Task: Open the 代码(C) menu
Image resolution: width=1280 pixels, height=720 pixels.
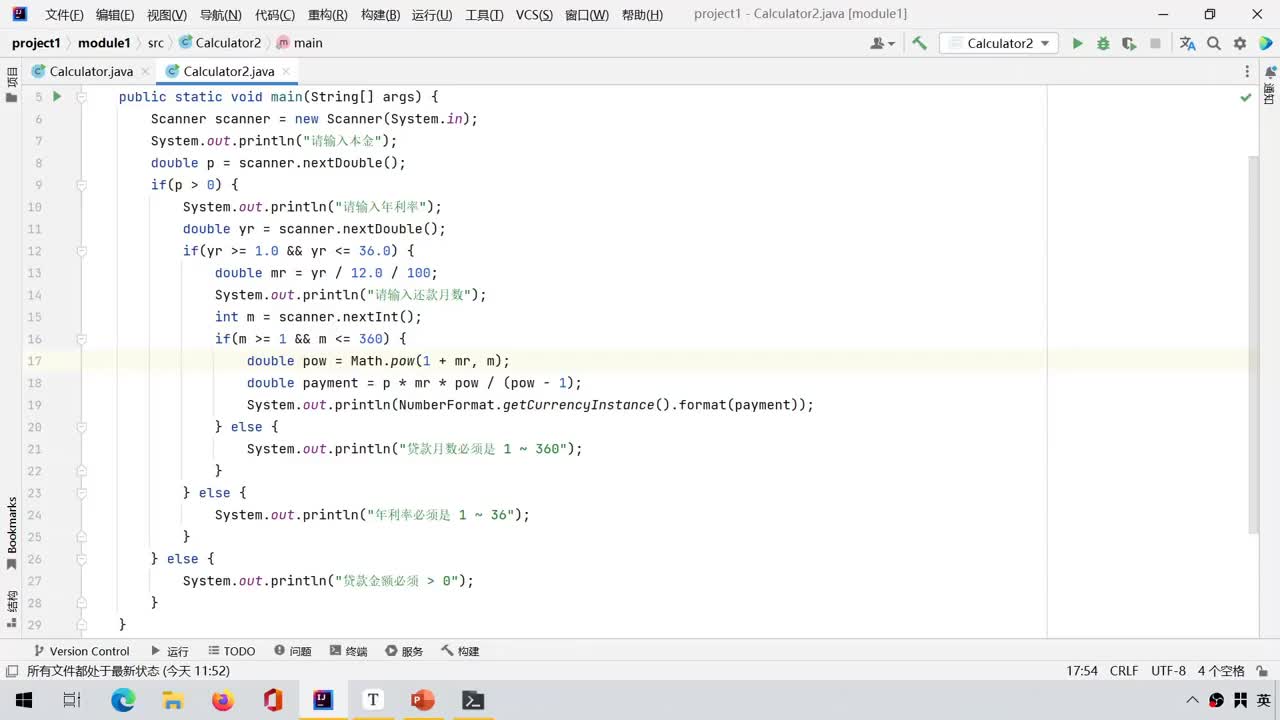Action: click(275, 15)
